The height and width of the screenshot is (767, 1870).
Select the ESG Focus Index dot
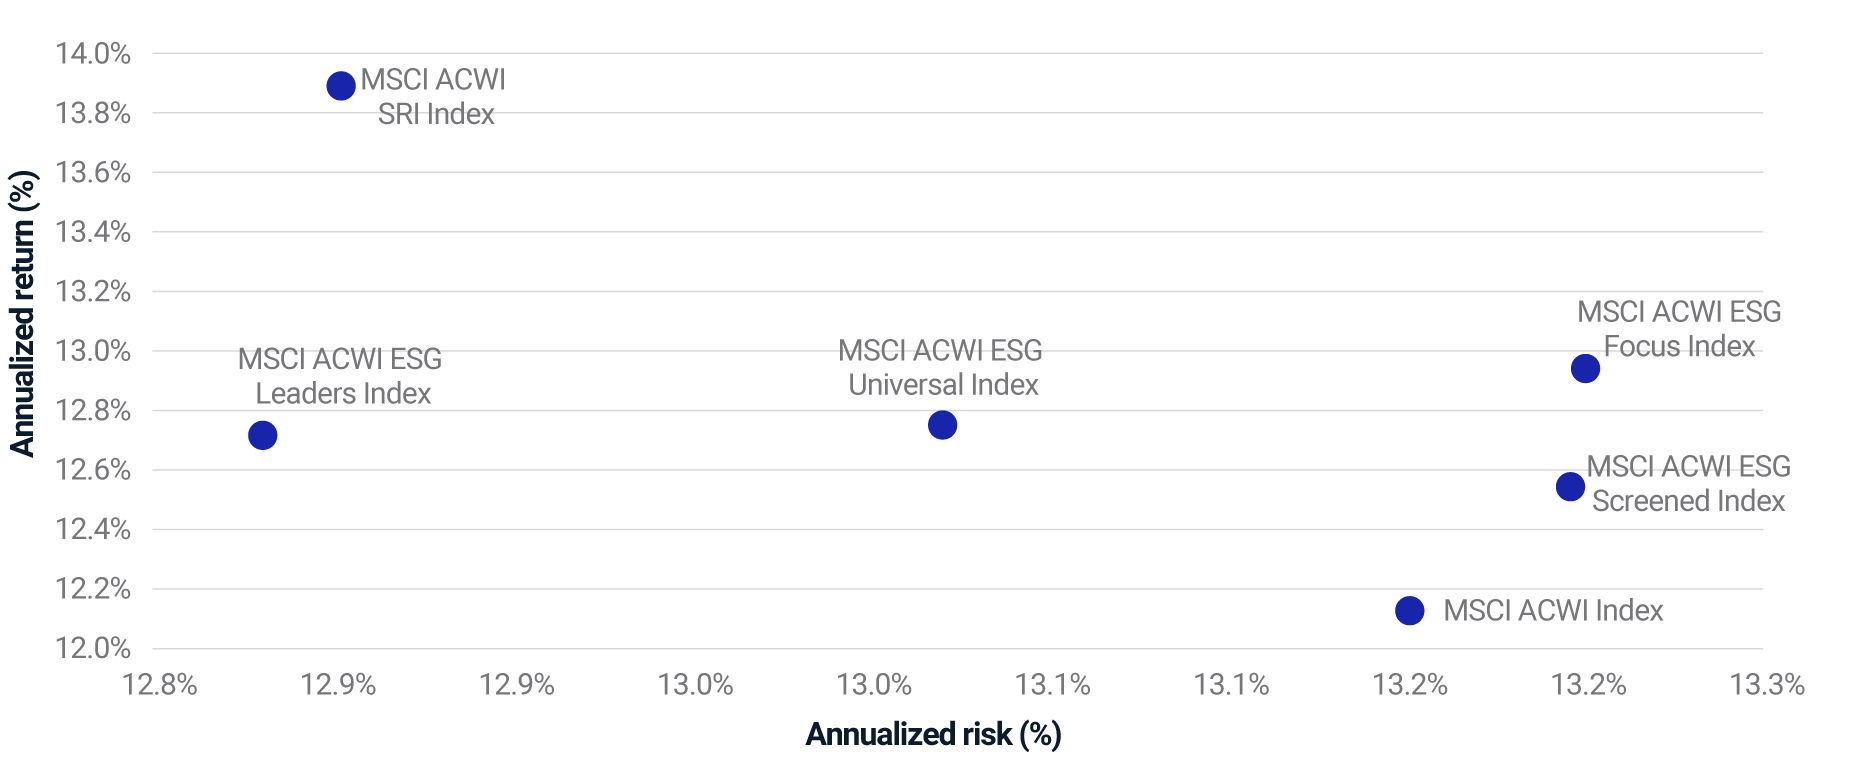[x=1585, y=369]
